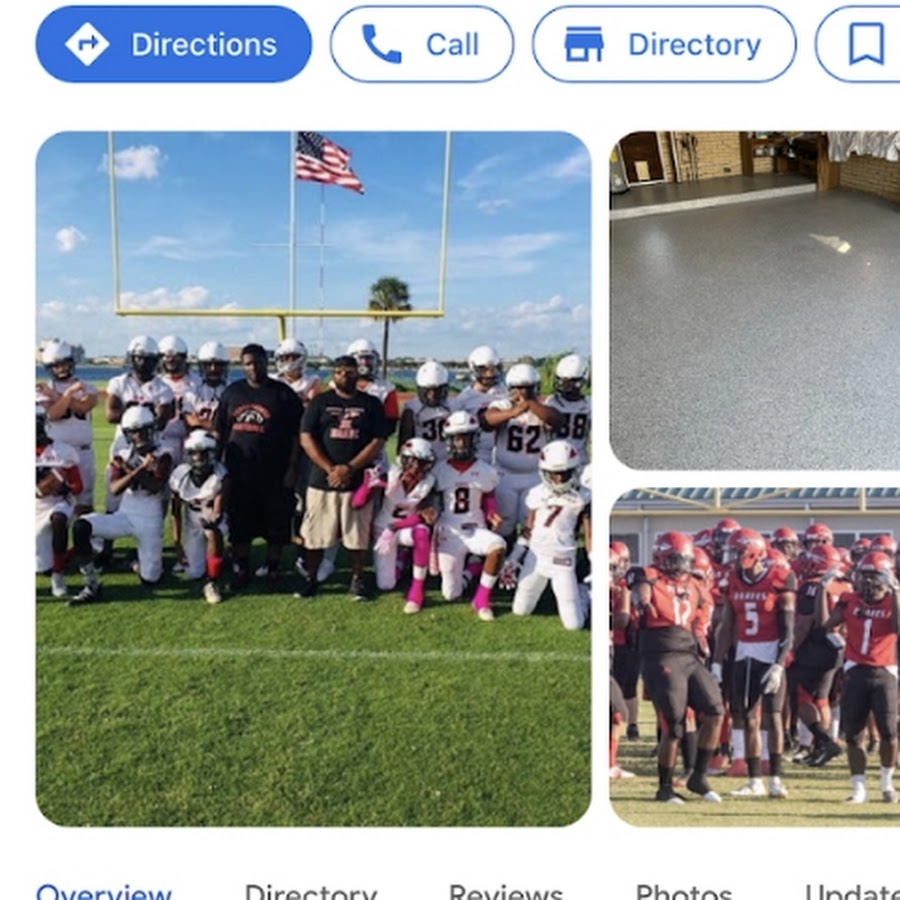Open the Directory pill button

click(664, 44)
